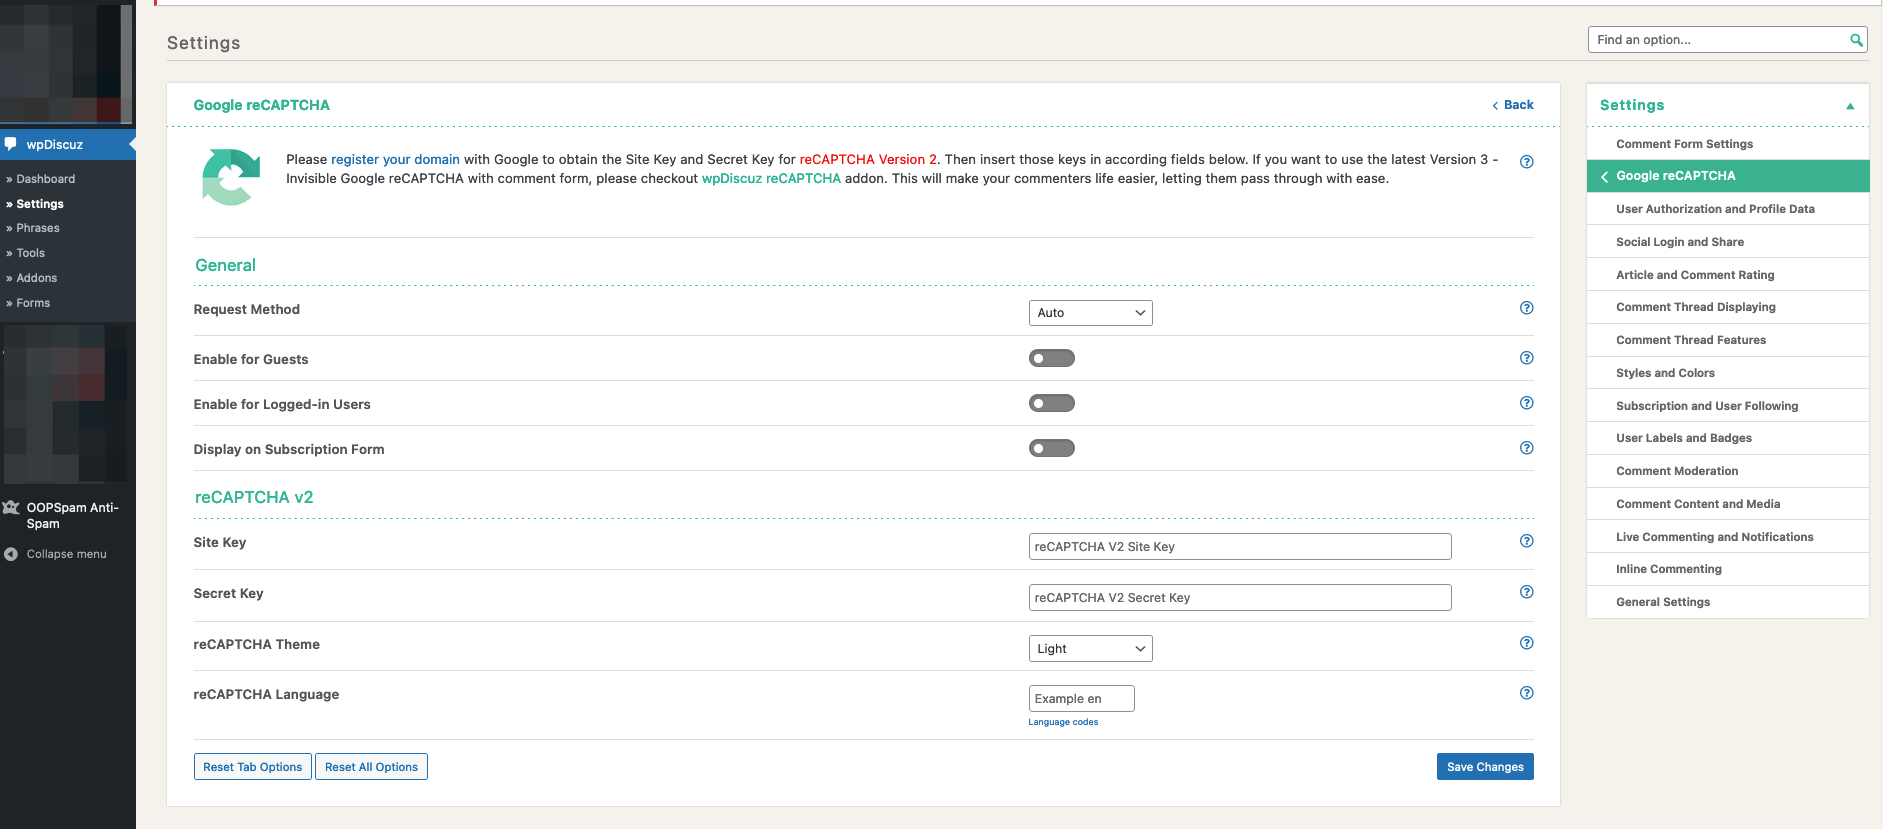
Task: Open help for Secret Key
Action: tap(1526, 592)
